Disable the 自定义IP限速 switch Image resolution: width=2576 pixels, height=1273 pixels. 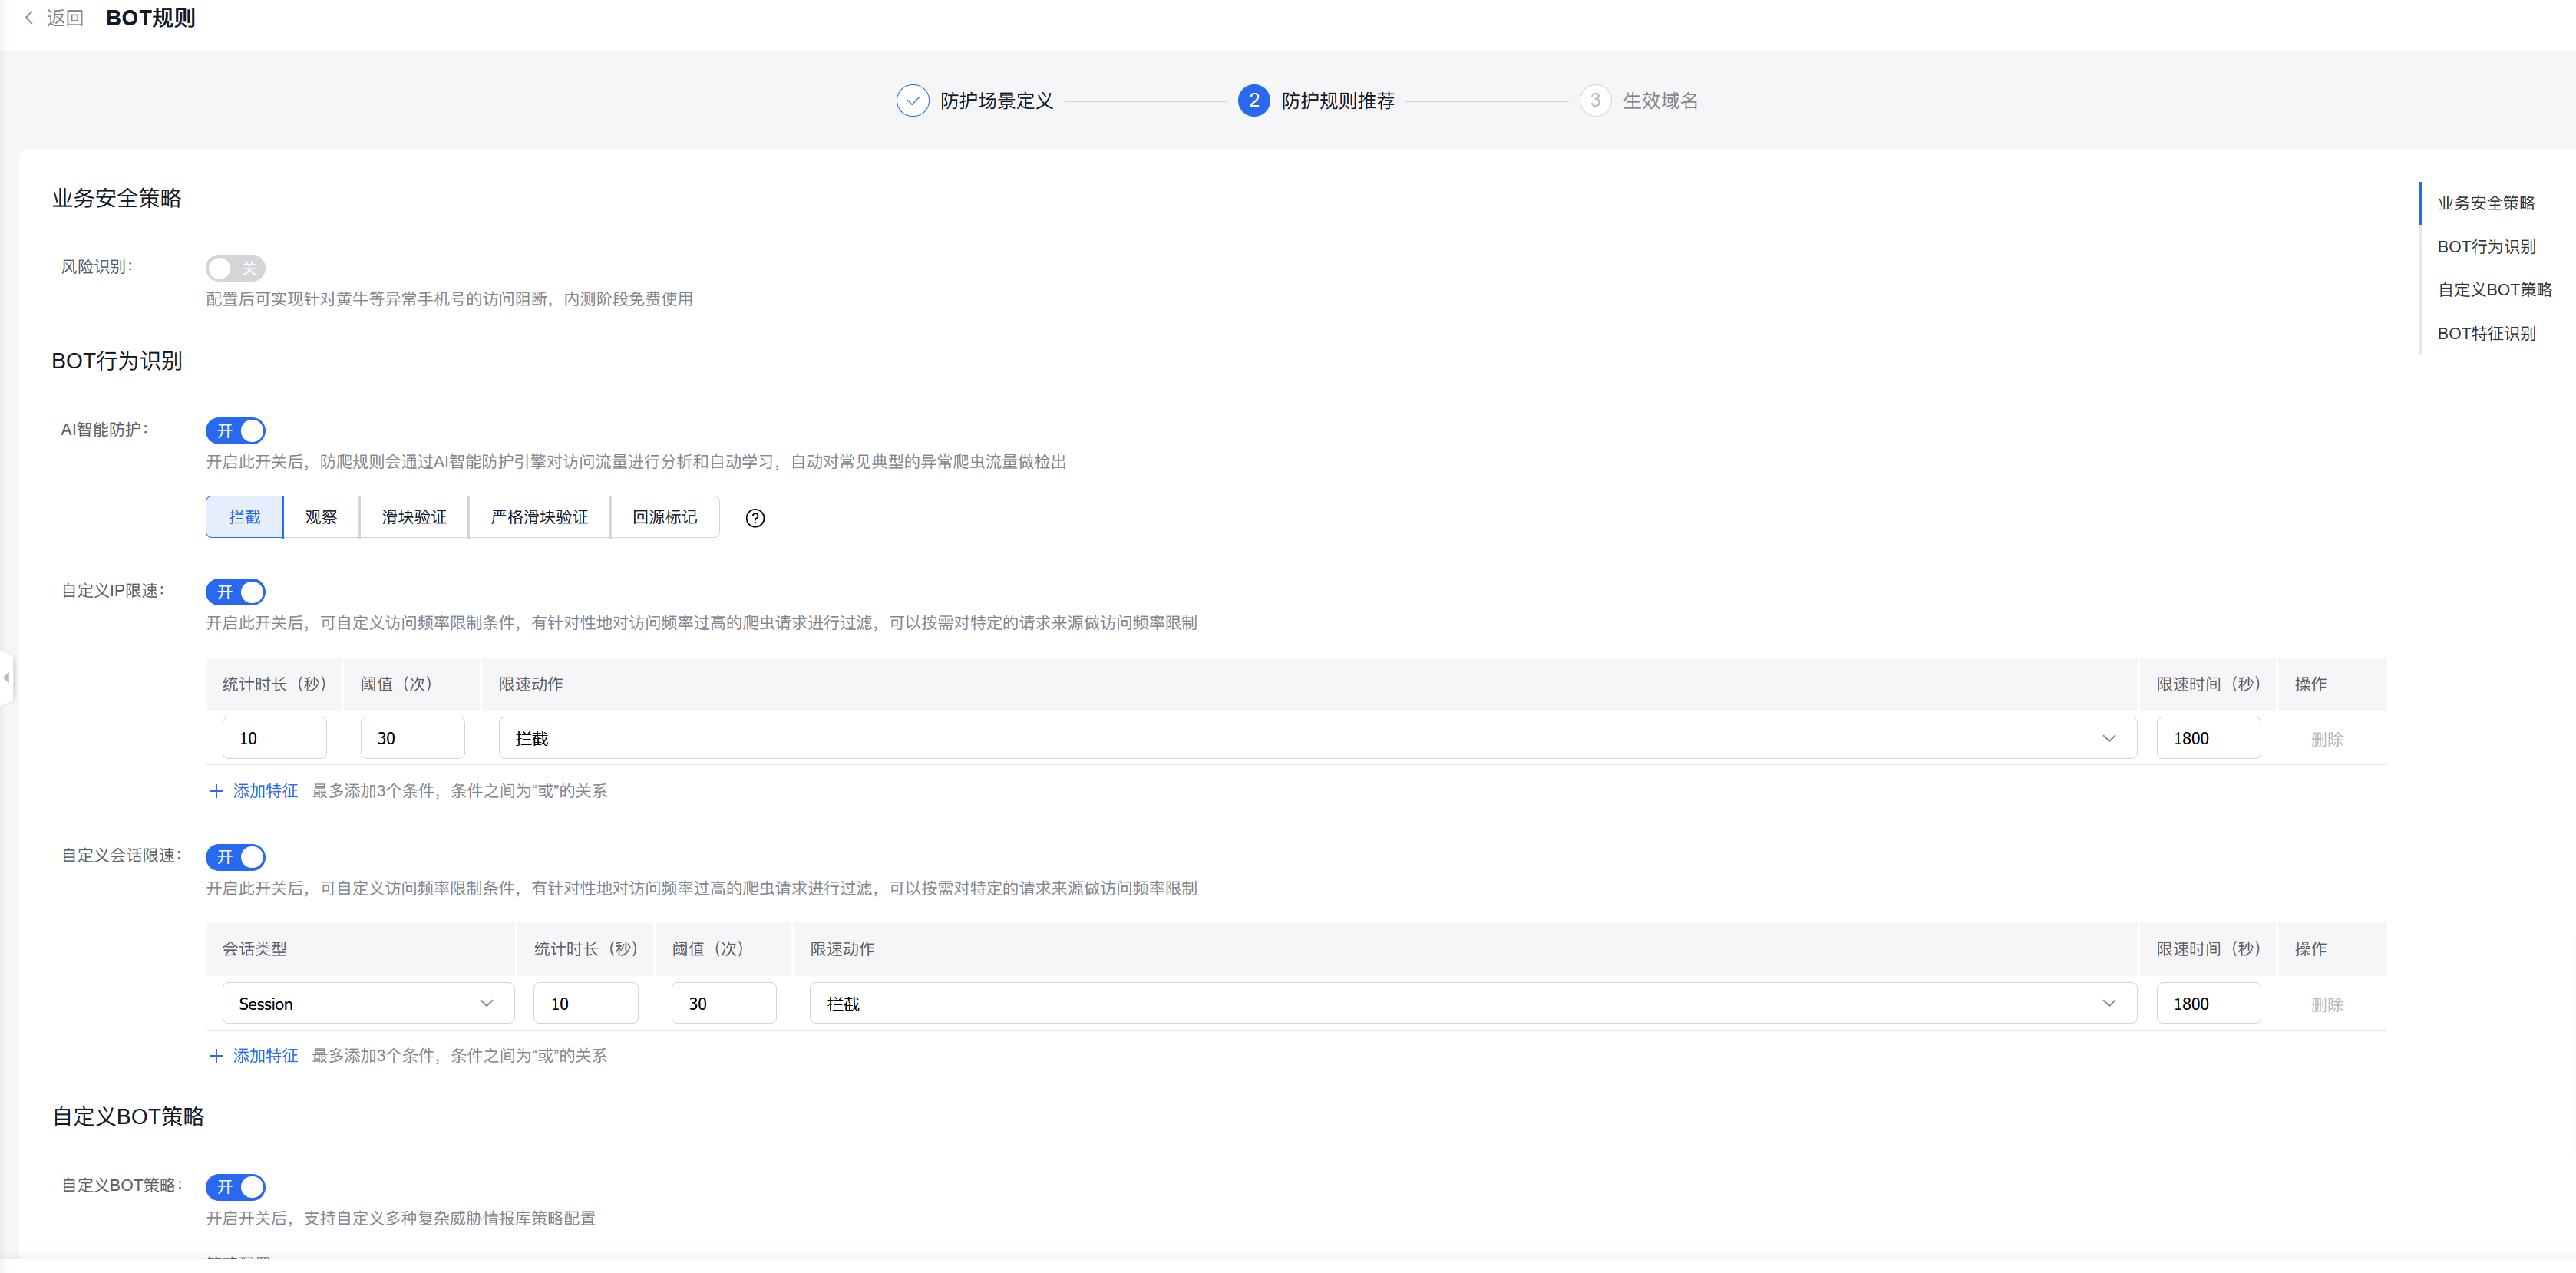click(x=236, y=592)
